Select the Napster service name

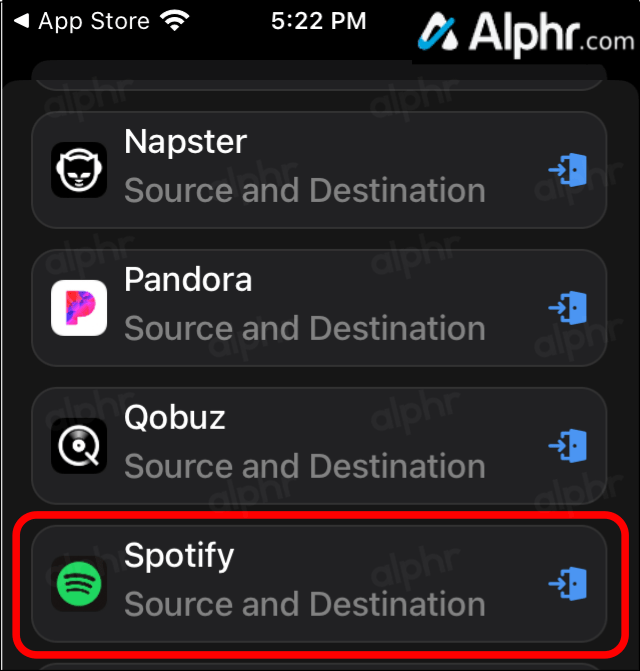pyautogui.click(x=185, y=142)
